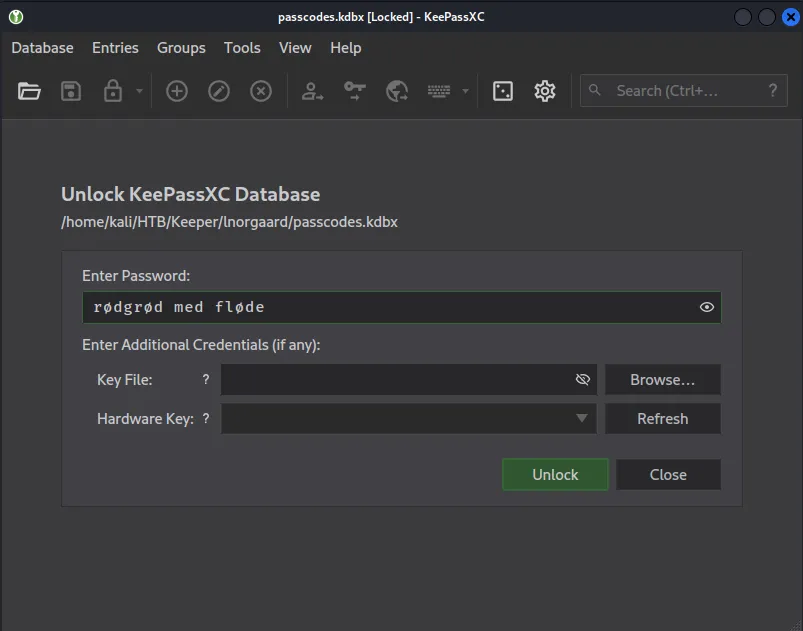
Task: Open the Help menu
Action: pyautogui.click(x=346, y=48)
